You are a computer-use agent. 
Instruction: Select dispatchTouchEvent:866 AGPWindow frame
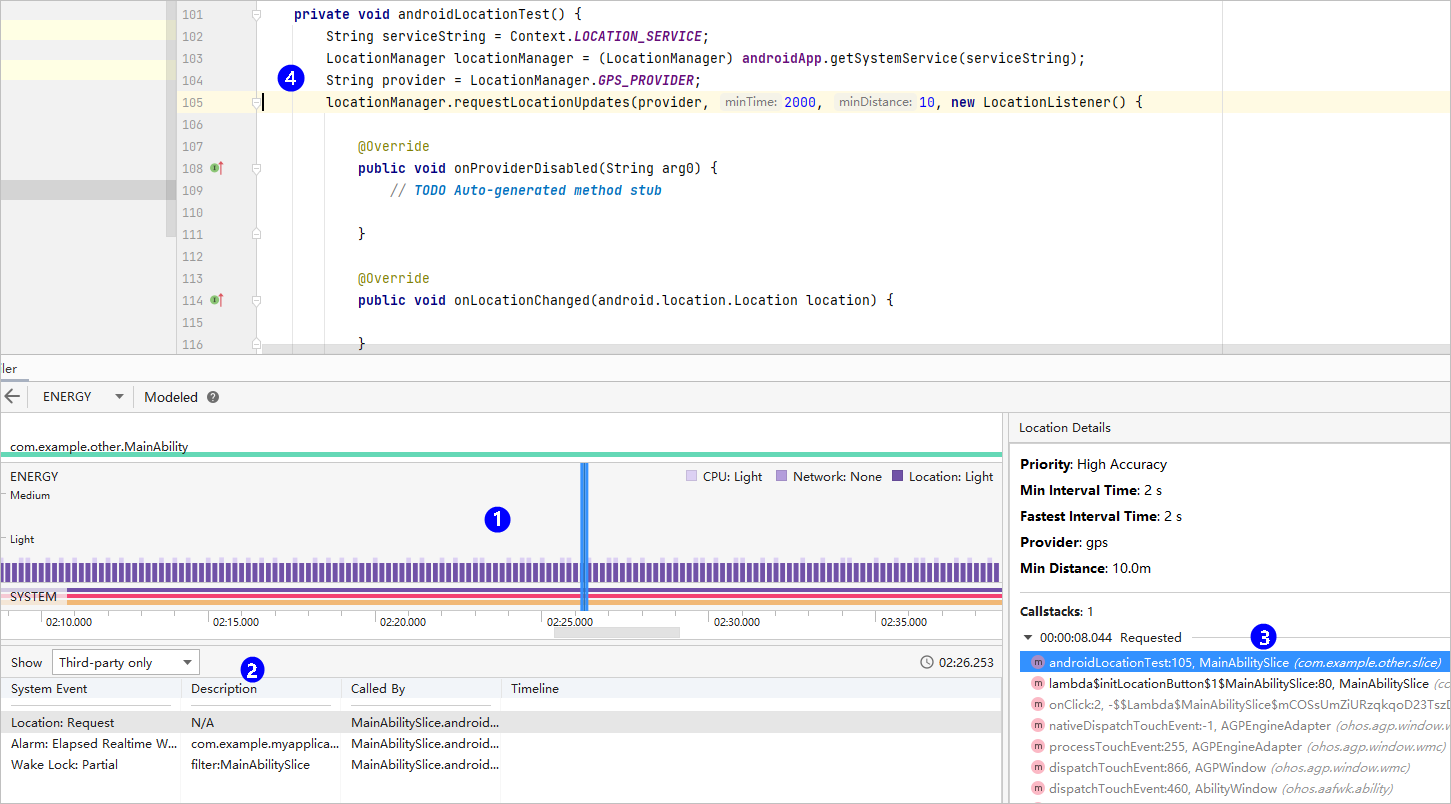pyautogui.click(x=1235, y=768)
